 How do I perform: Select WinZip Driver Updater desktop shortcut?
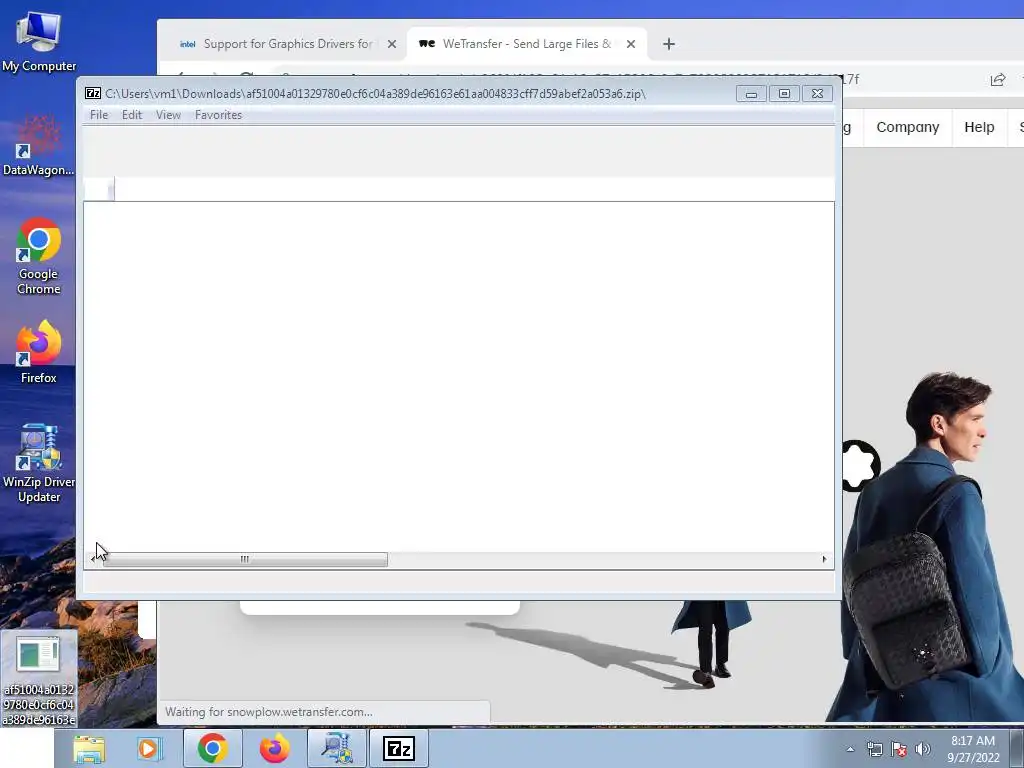tap(39, 464)
